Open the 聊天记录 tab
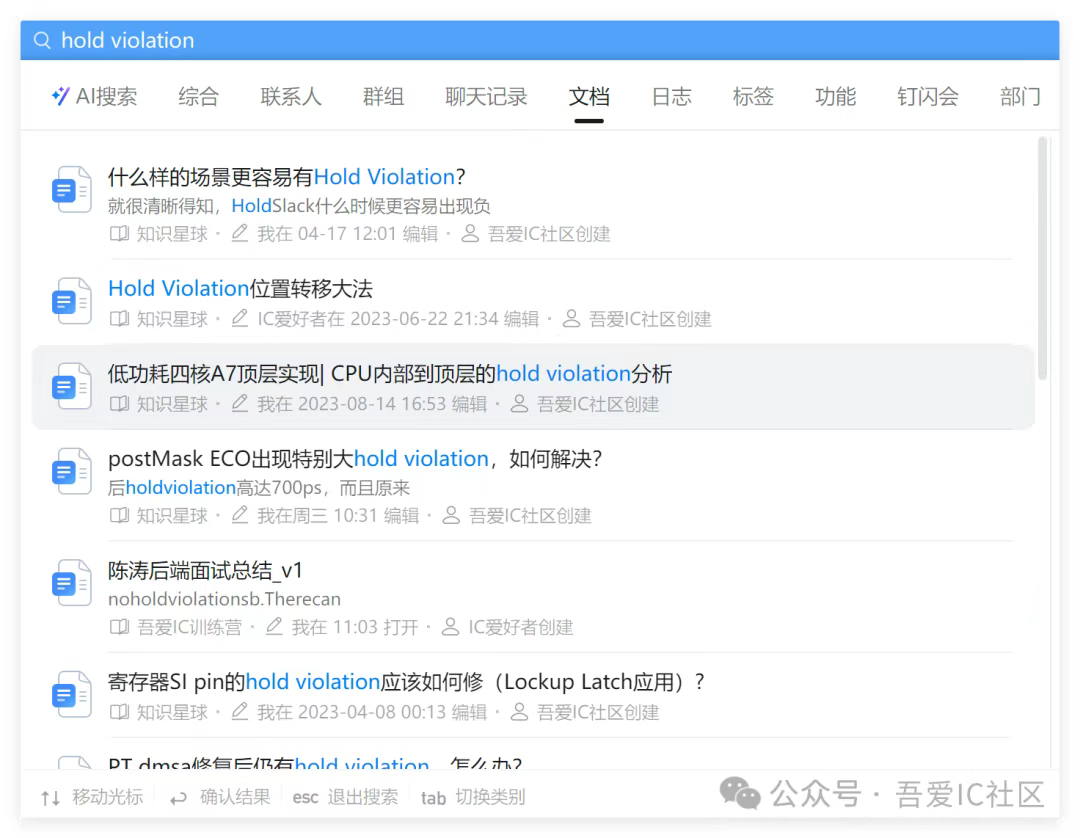 coord(486,96)
